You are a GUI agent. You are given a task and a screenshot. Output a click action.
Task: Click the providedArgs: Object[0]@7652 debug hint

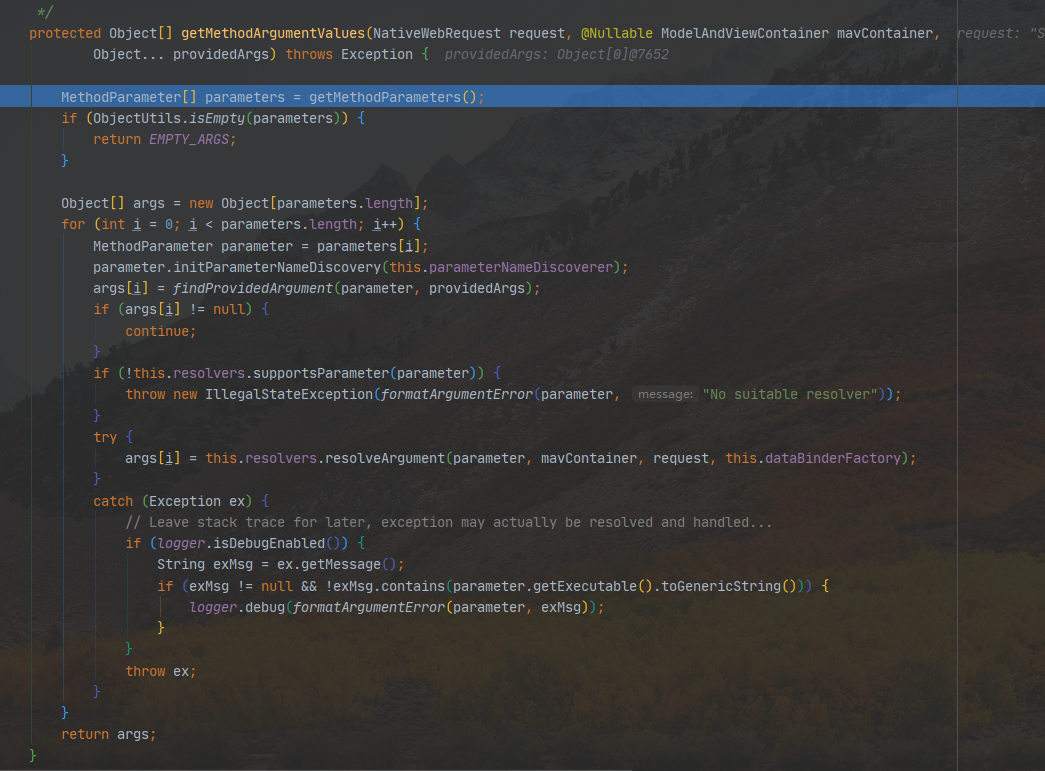pos(556,55)
